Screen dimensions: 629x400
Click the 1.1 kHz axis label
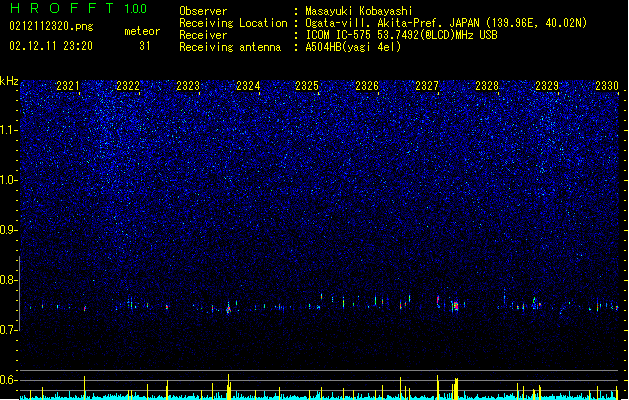pos(8,130)
